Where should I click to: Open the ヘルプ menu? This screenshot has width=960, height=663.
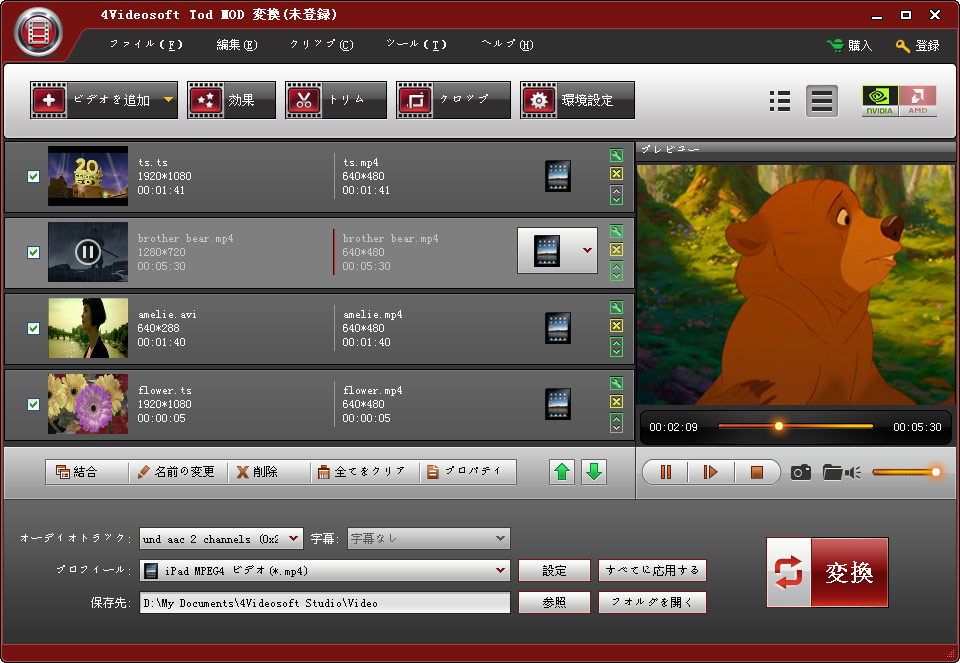click(507, 45)
